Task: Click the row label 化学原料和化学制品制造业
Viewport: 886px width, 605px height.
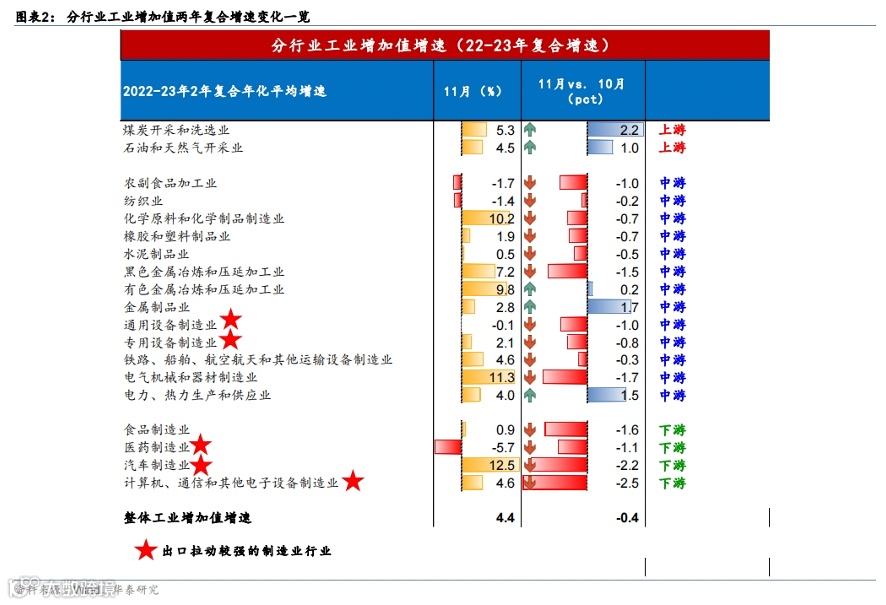Action: pos(204,219)
